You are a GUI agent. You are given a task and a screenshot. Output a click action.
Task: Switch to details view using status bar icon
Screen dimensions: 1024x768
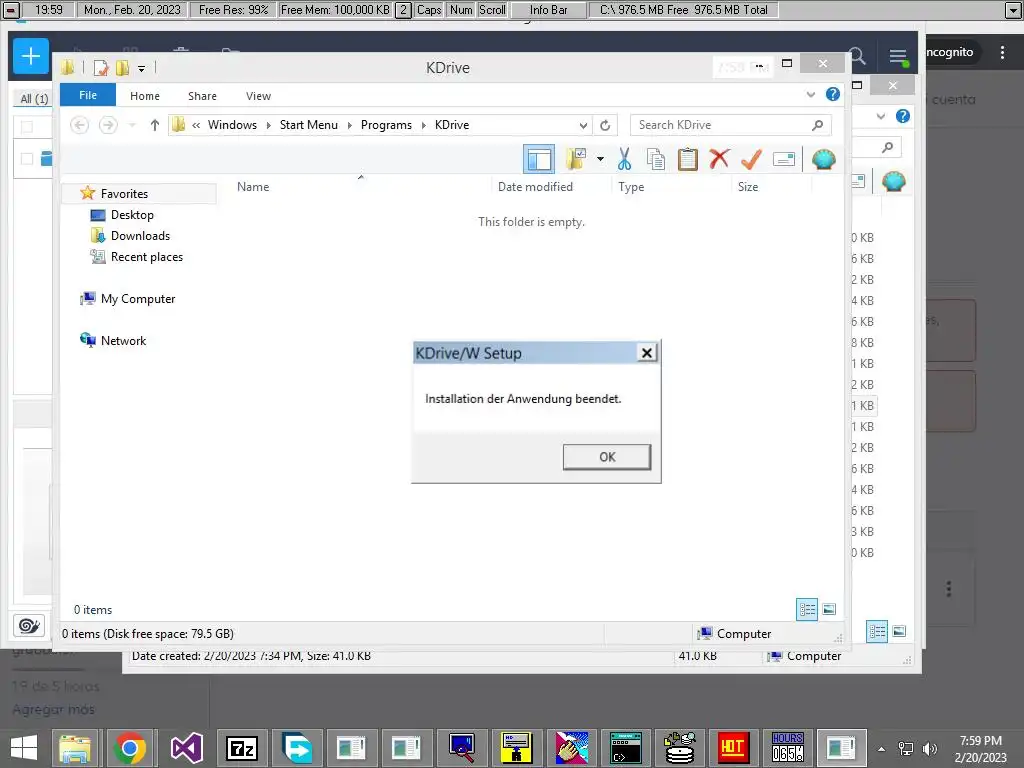click(807, 609)
